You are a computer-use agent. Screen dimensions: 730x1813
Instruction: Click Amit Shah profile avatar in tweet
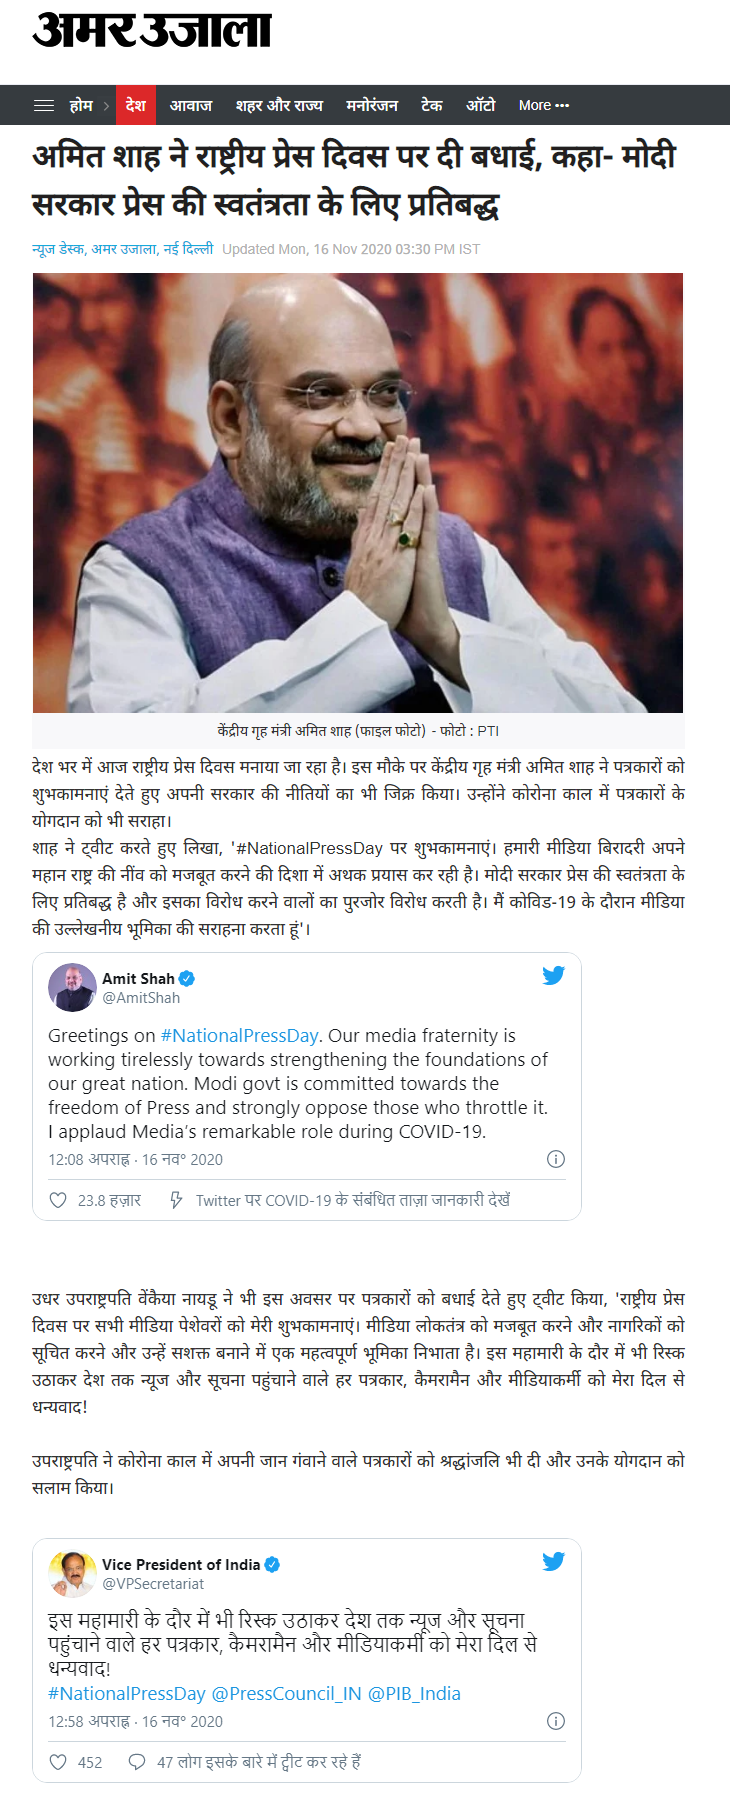(72, 988)
